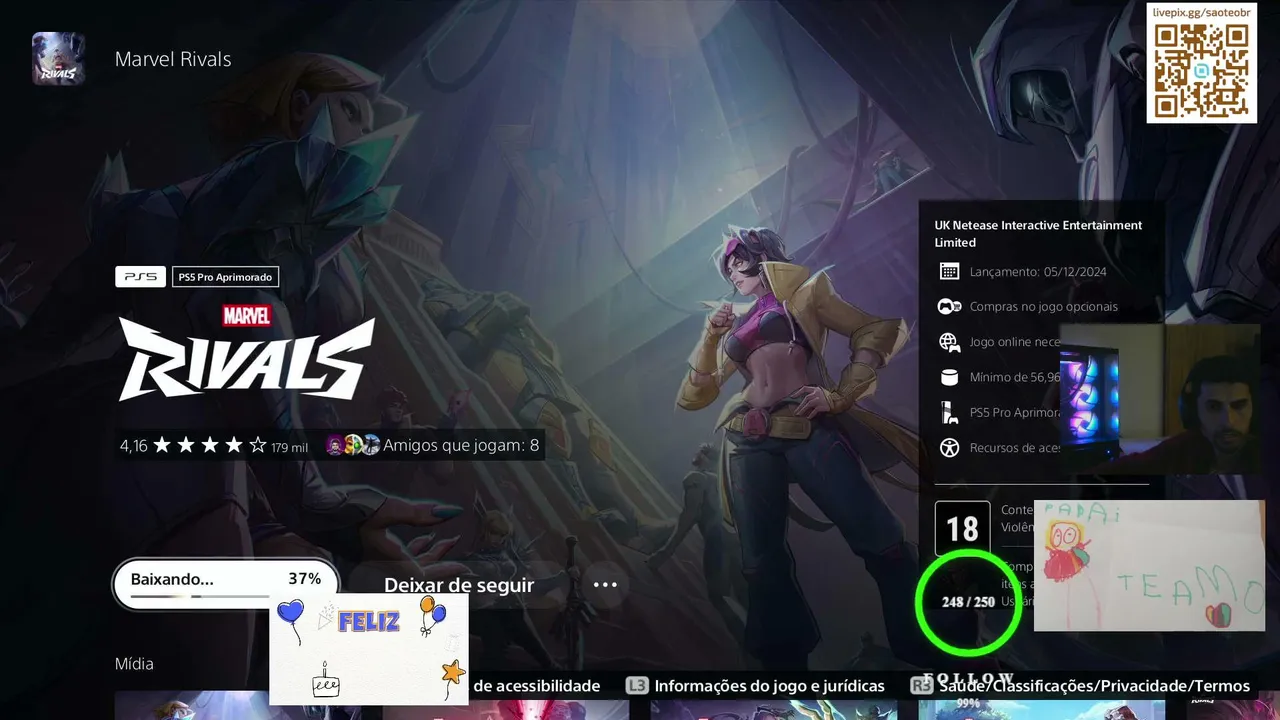Click the R3 button hint icon

click(x=921, y=686)
